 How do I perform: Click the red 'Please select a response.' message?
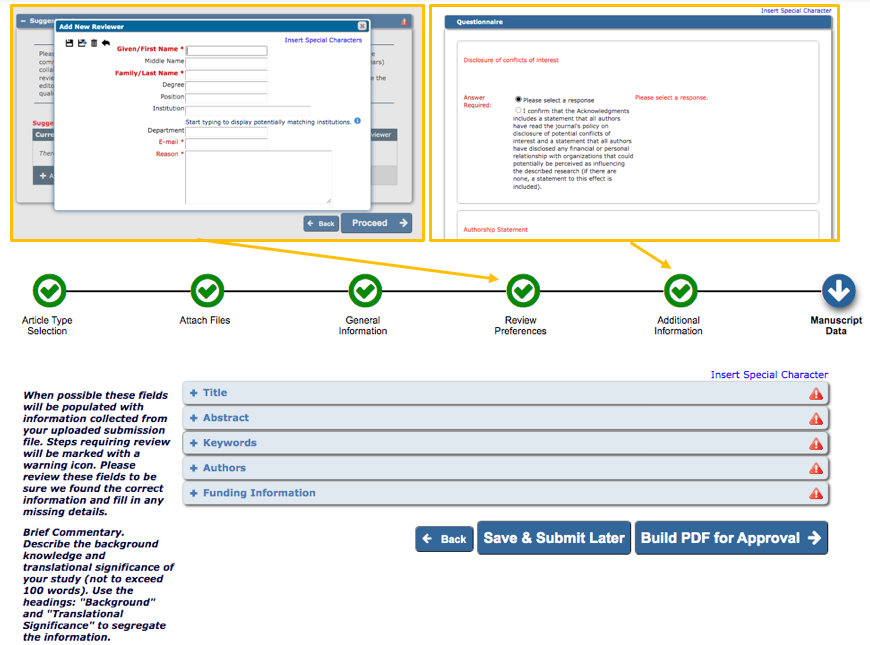coord(671,98)
